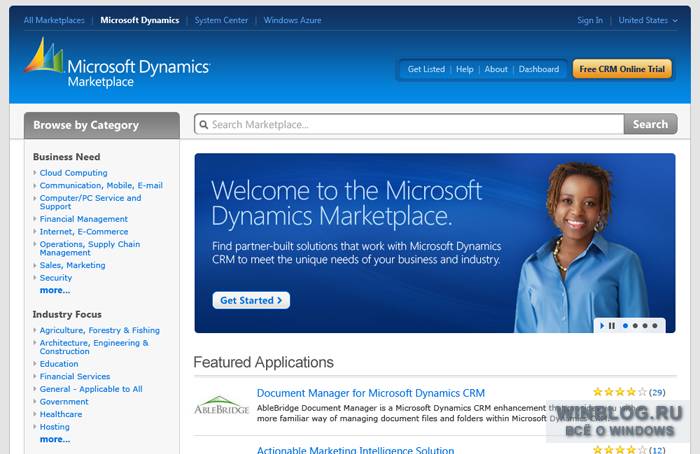
Task: Select the fourth banner slide dot
Action: click(655, 326)
